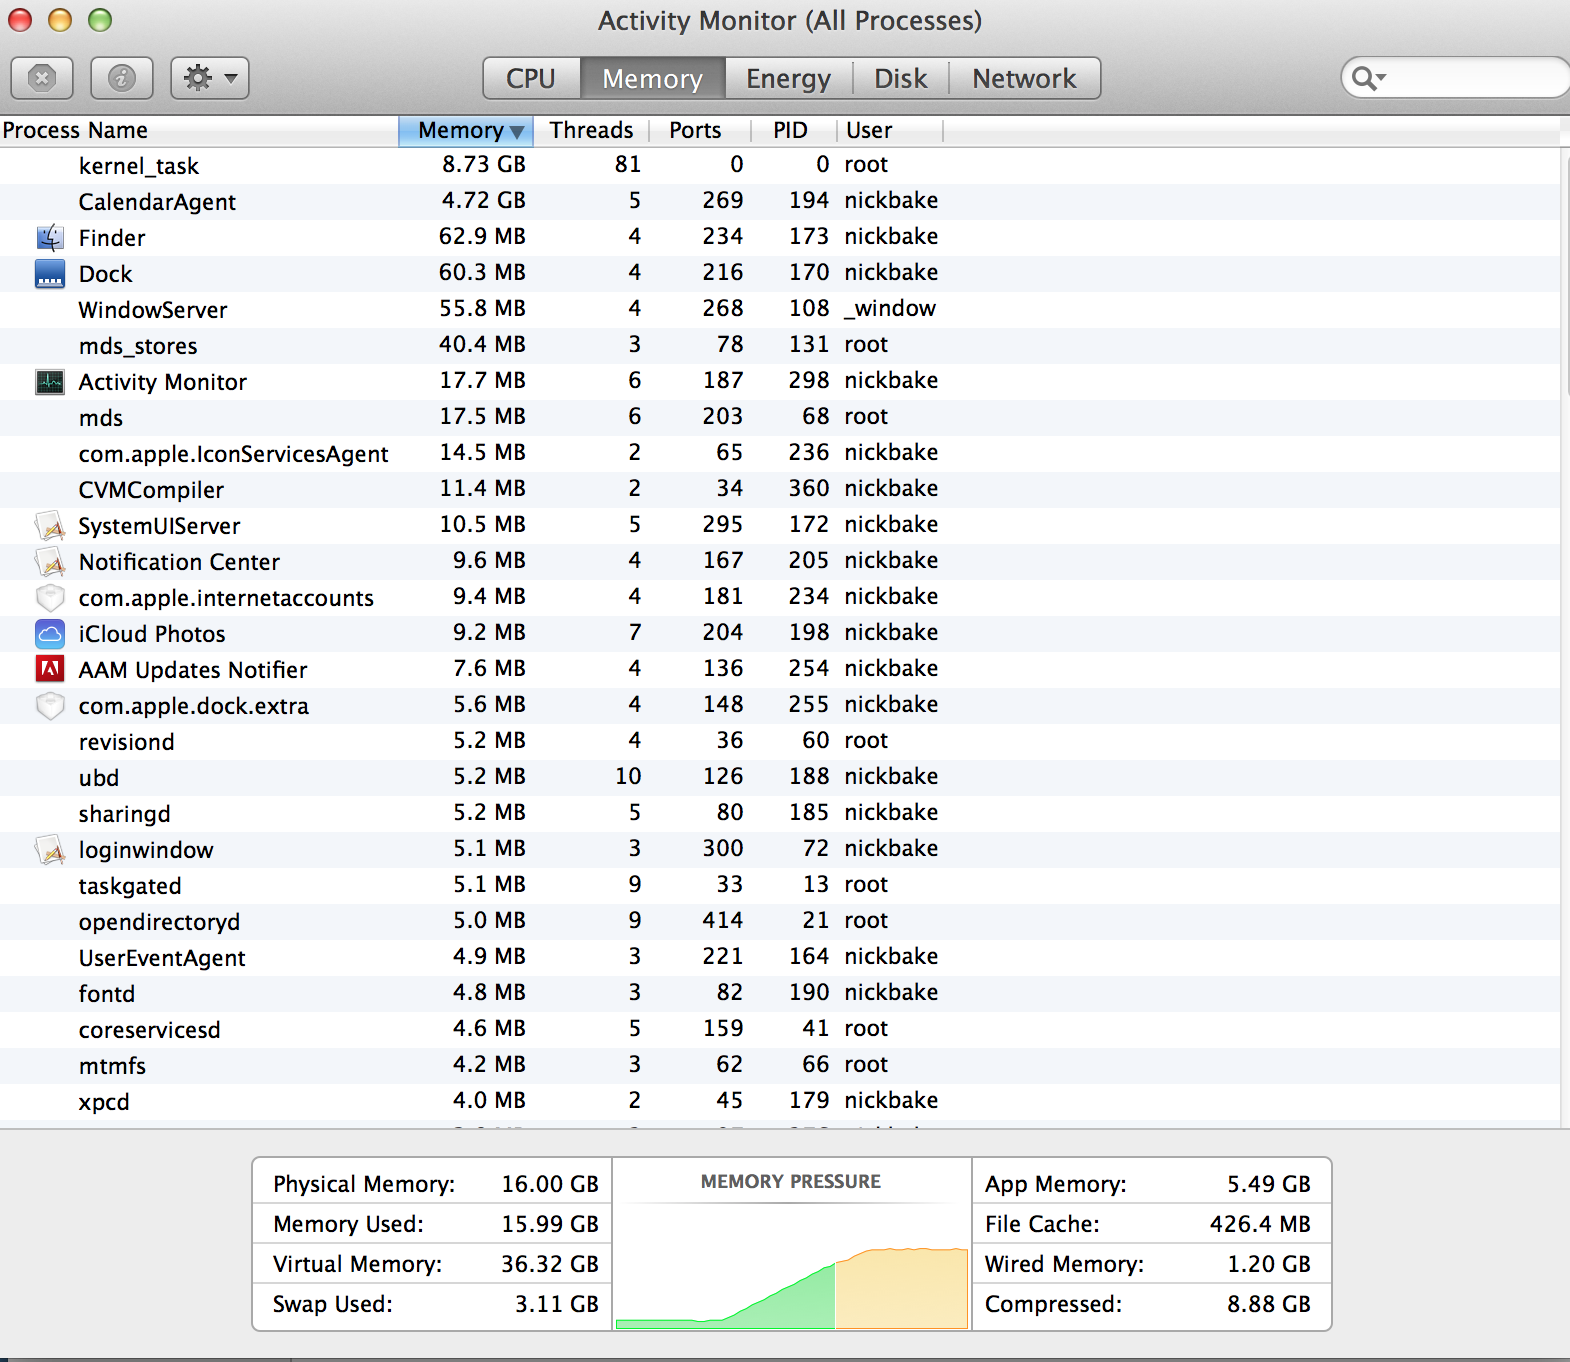Select the kernel_task process row

(x=780, y=165)
